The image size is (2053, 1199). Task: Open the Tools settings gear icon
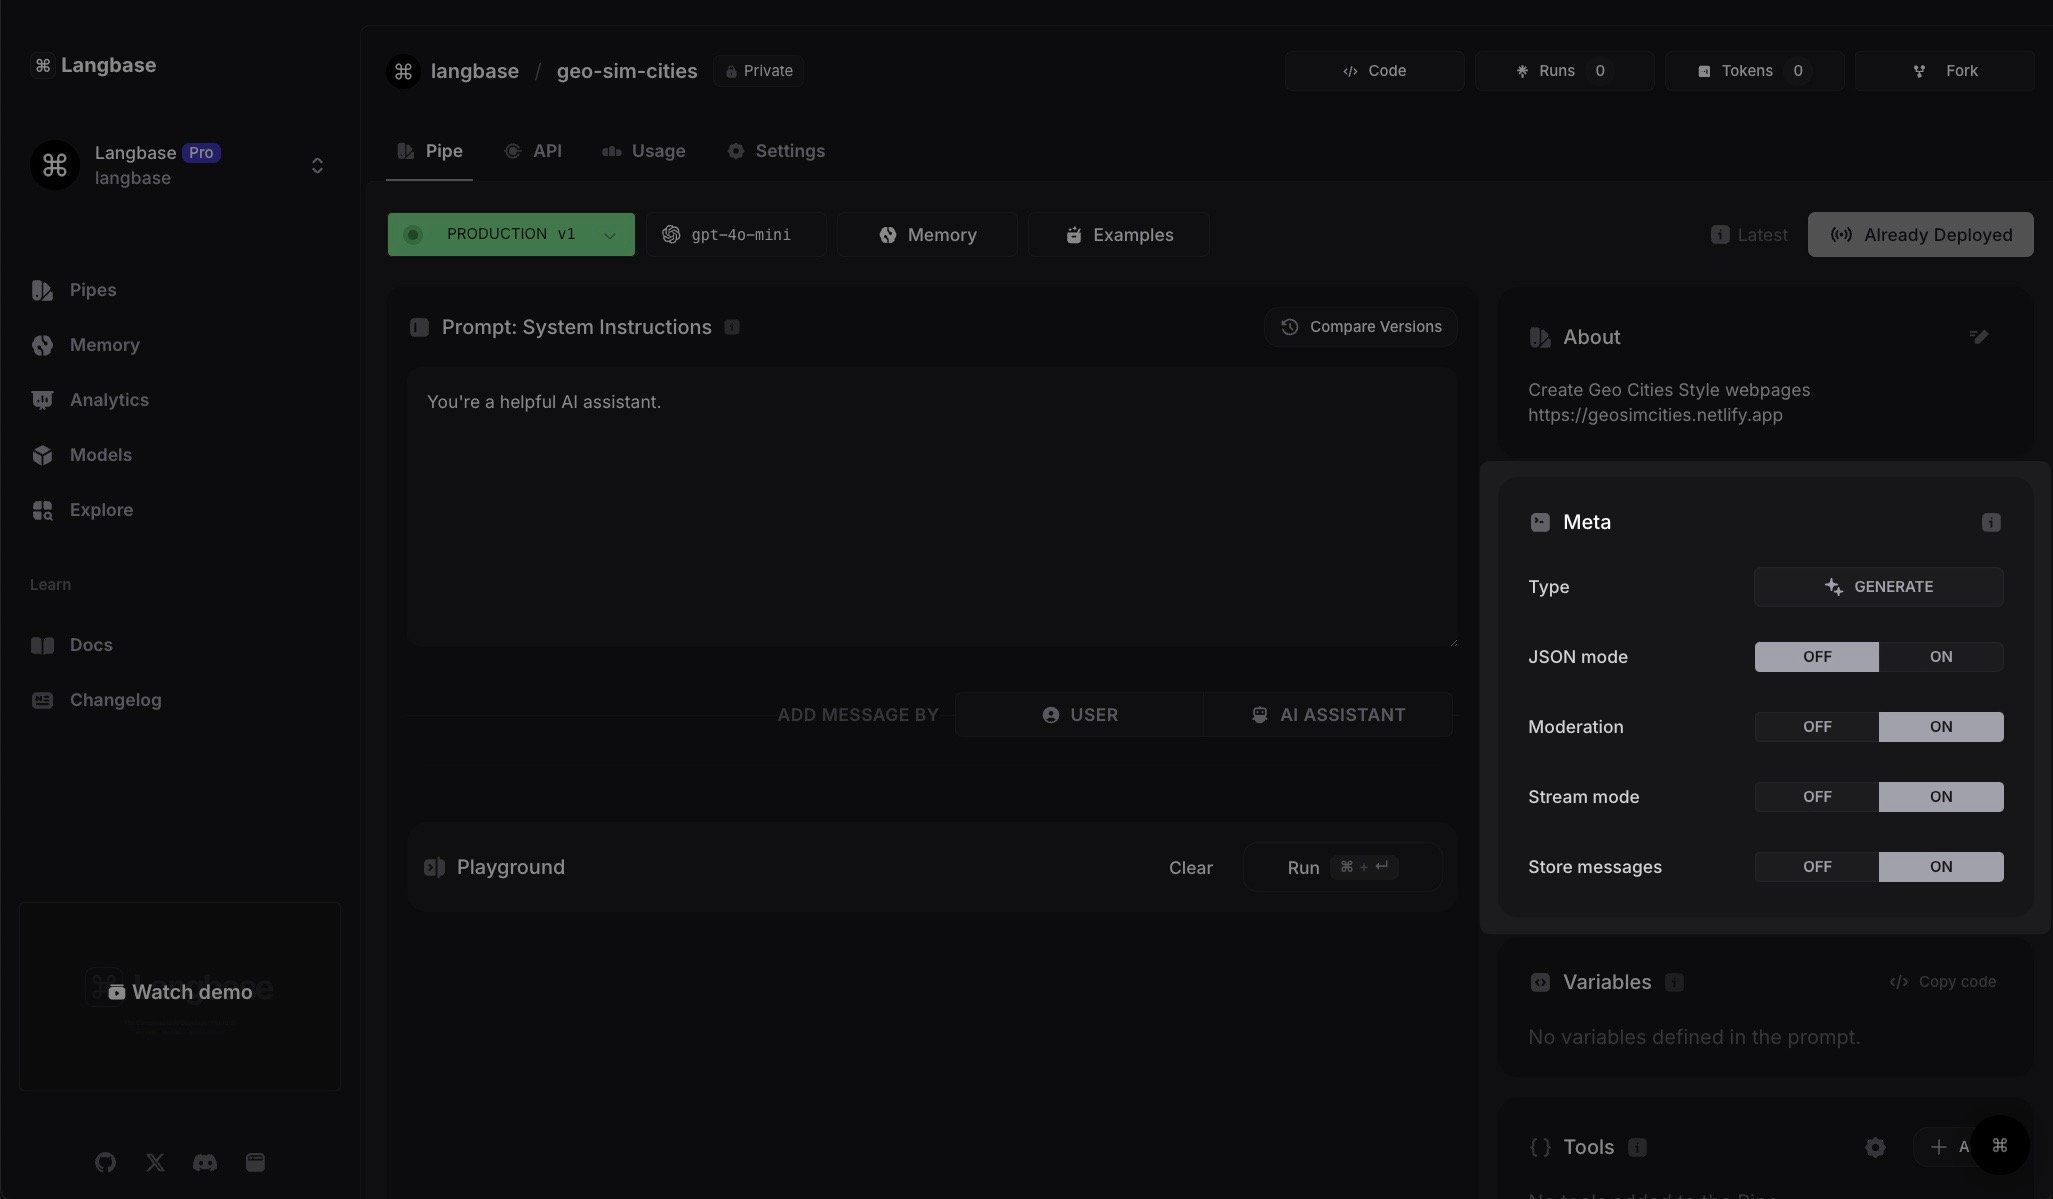point(1875,1147)
